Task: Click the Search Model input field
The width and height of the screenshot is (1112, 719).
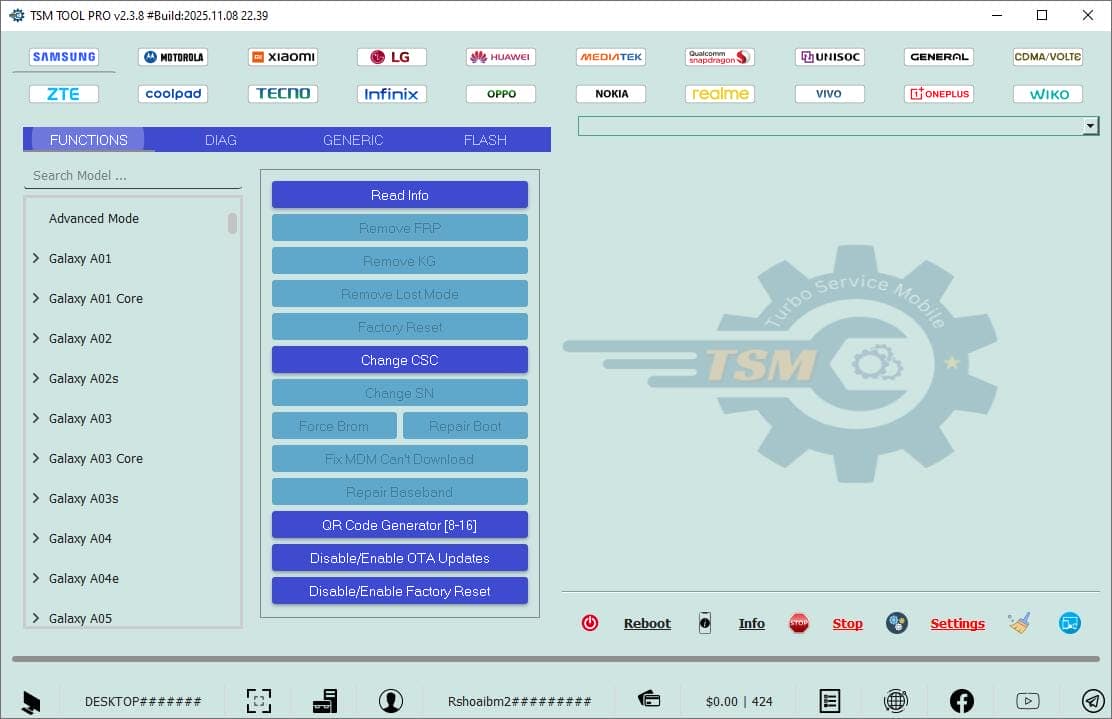Action: tap(130, 175)
